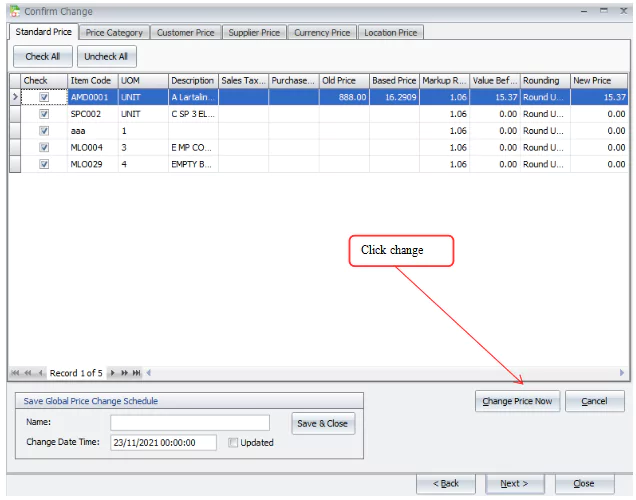Open the Currency Price tab

tap(322, 32)
